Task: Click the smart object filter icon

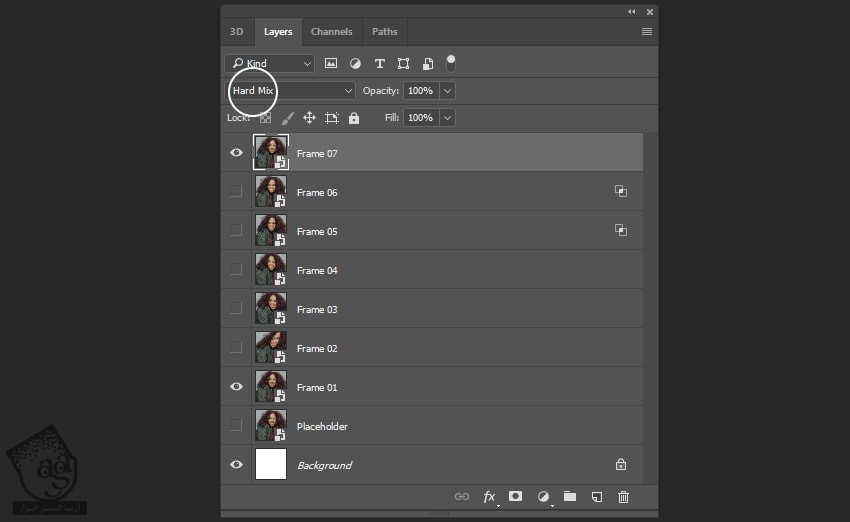Action: point(427,63)
